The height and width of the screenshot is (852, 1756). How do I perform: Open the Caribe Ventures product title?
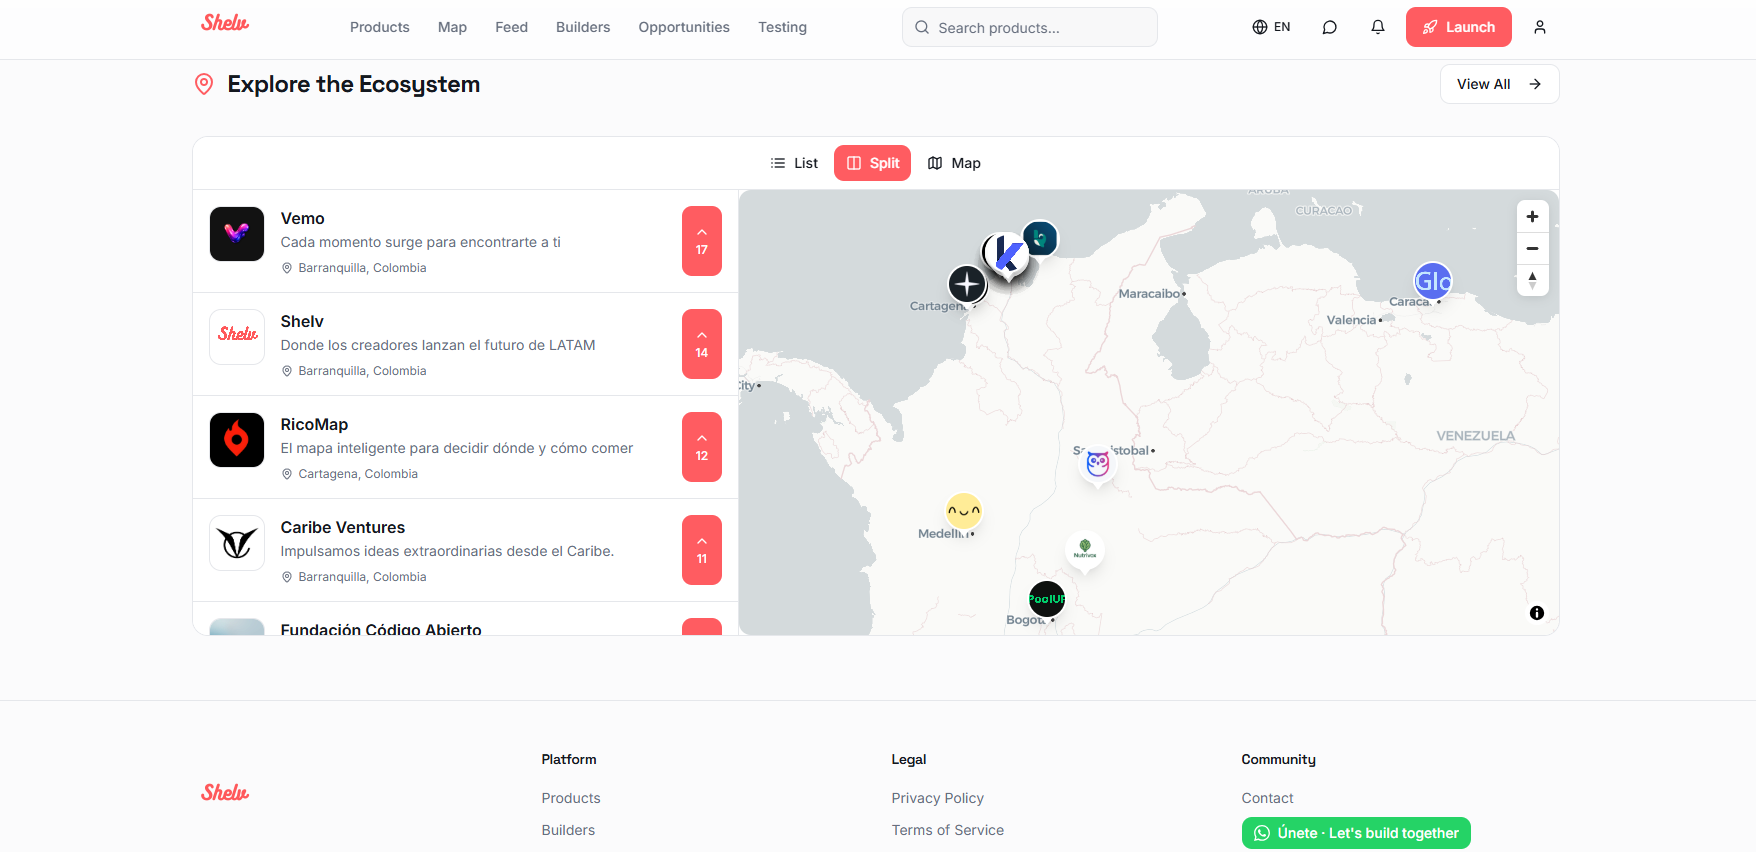point(342,527)
